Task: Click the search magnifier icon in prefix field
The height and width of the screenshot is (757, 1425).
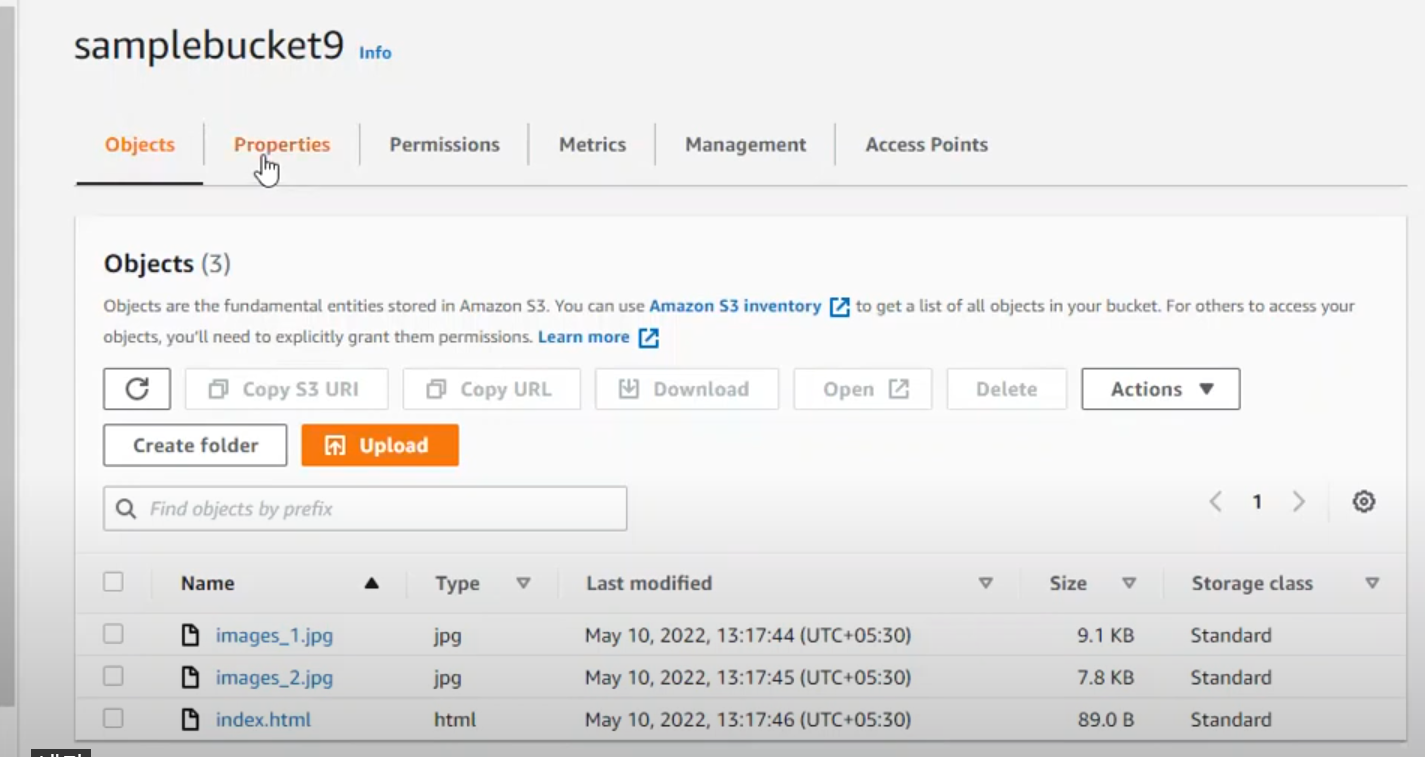Action: (126, 509)
